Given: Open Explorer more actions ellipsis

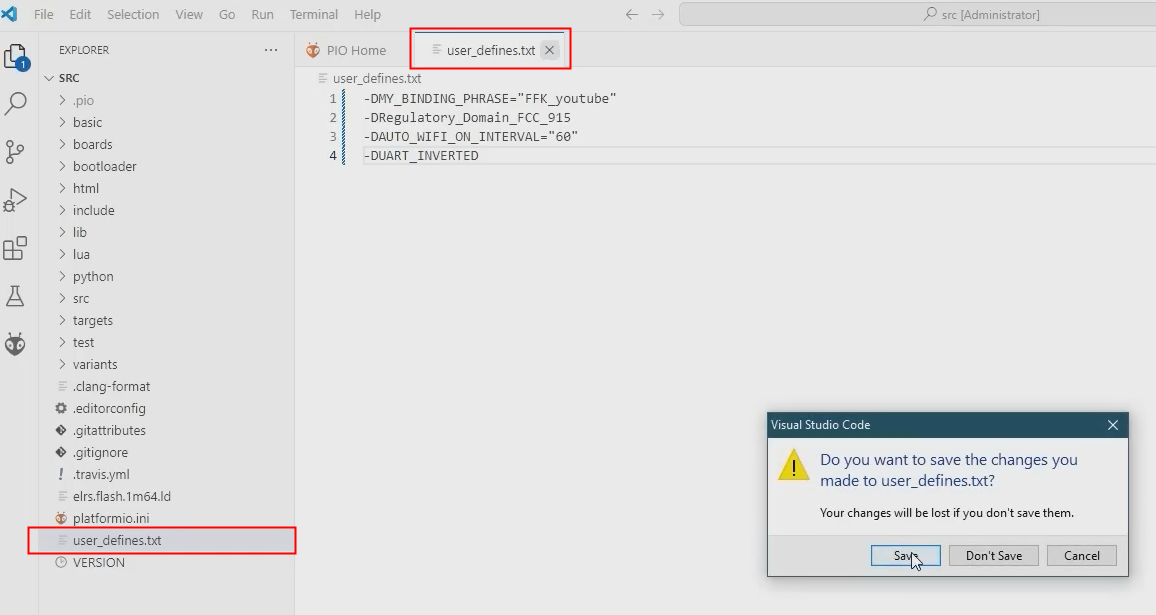Looking at the screenshot, I should (271, 50).
